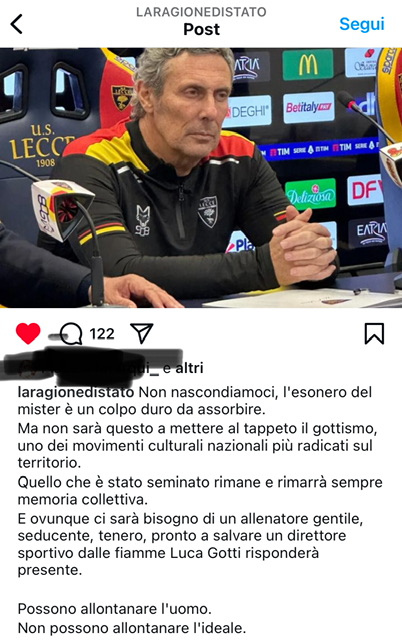Save post with bookmark icon
This screenshot has width=402, height=640.
click(x=374, y=334)
